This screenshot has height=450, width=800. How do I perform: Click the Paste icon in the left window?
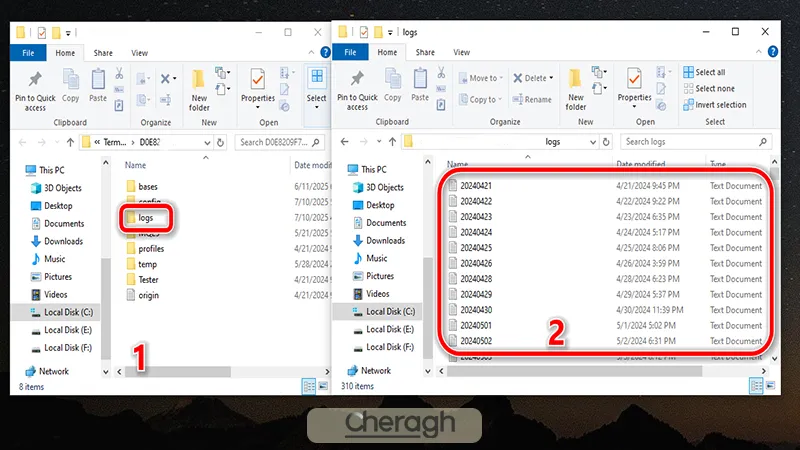coord(98,84)
